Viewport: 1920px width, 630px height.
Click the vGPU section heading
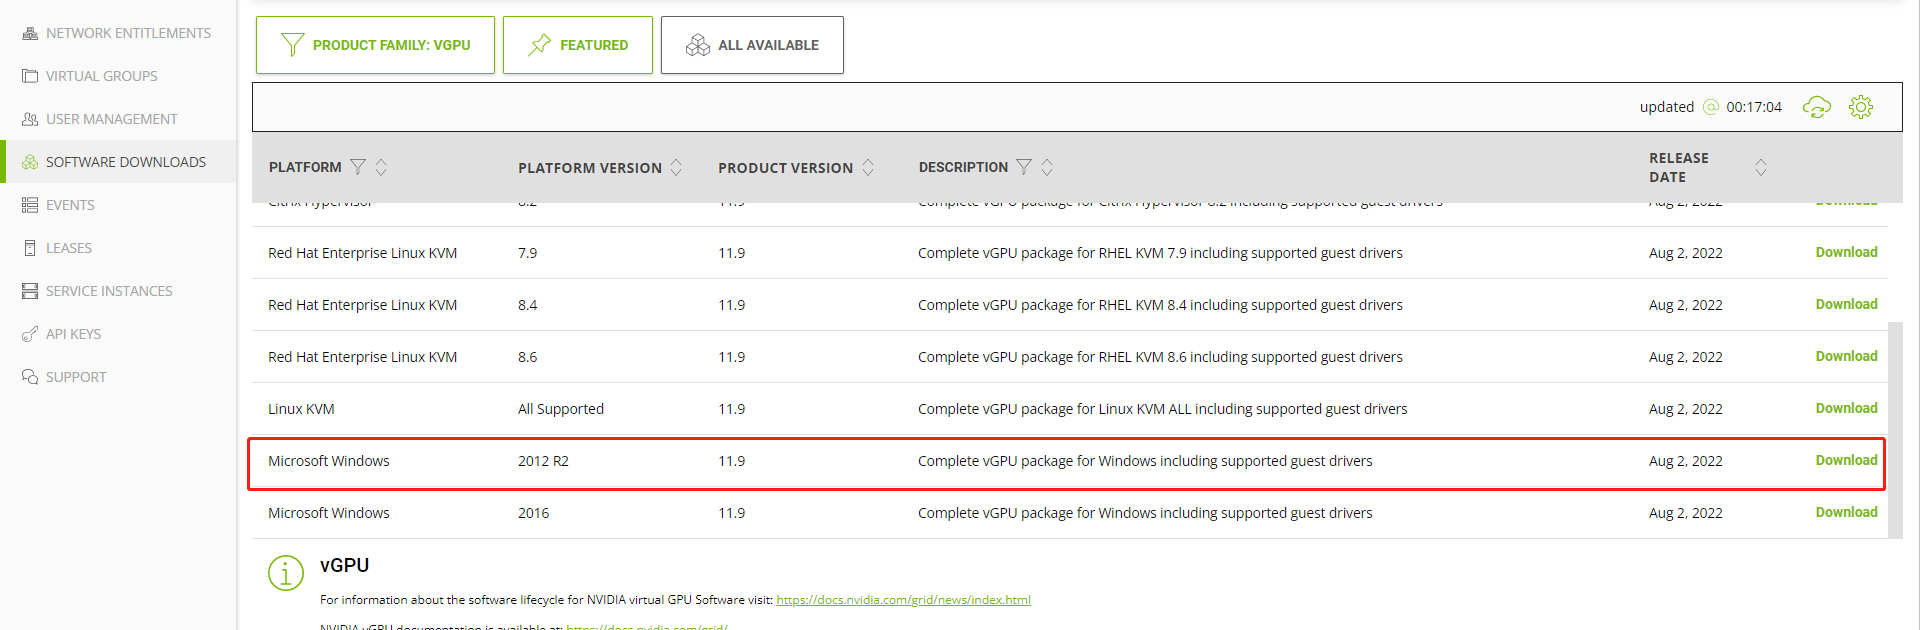pyautogui.click(x=344, y=565)
